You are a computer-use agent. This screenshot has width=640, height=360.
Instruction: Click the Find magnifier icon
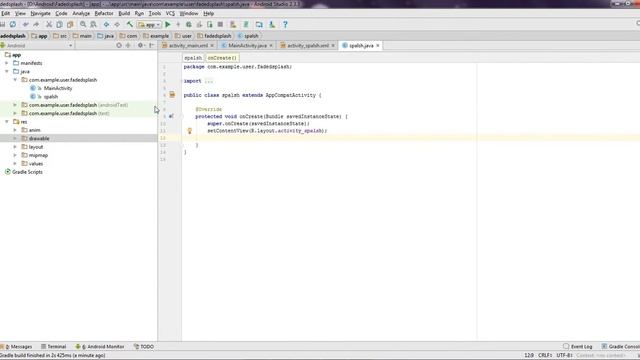(83, 24)
